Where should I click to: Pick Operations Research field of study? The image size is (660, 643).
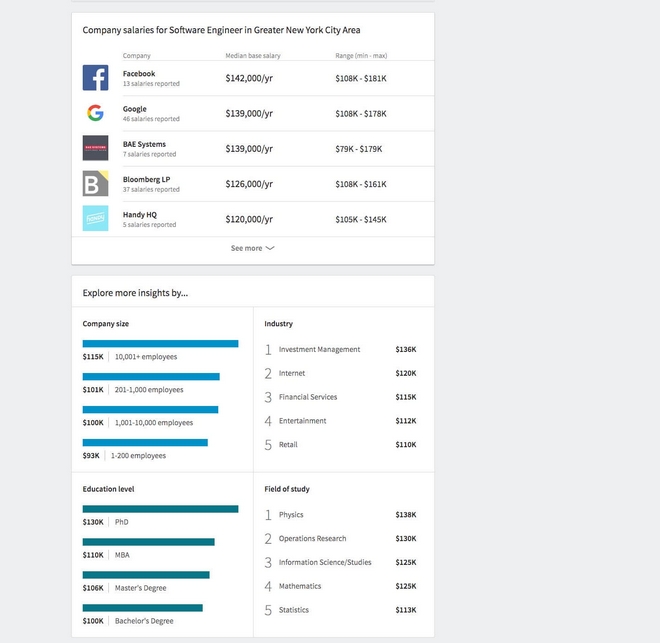tap(312, 539)
